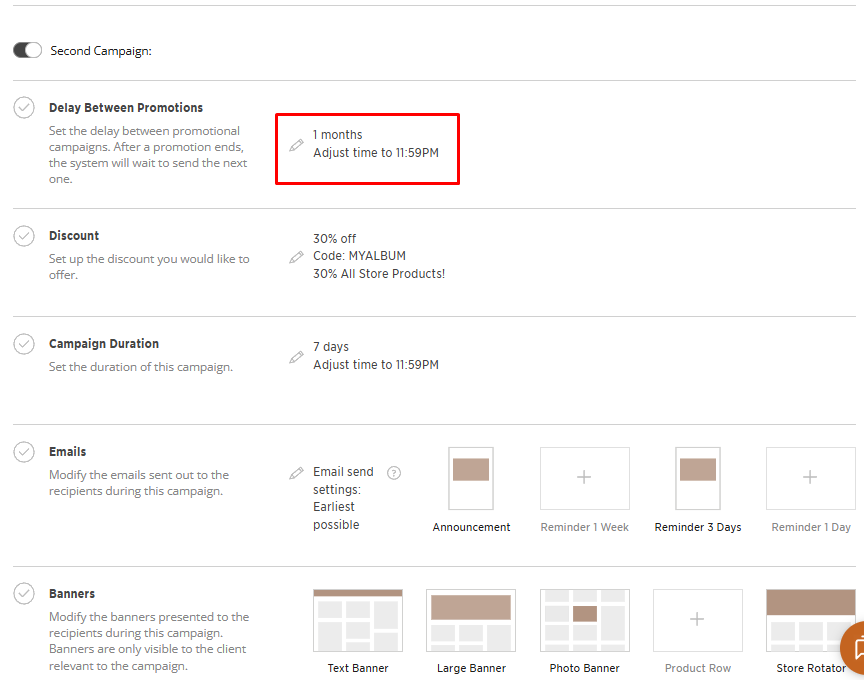Click the help question mark icon
The image size is (864, 680).
click(x=394, y=473)
